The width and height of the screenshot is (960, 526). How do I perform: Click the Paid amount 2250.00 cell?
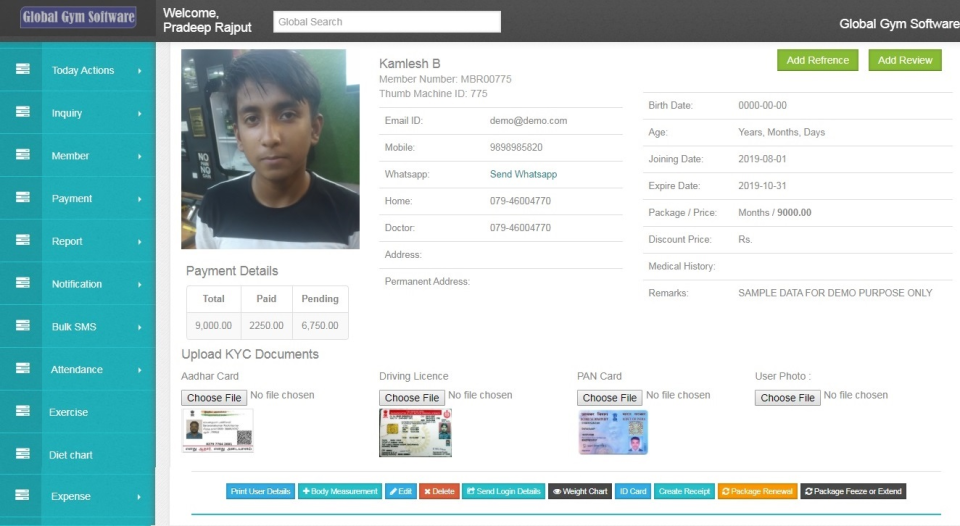[x=266, y=326]
